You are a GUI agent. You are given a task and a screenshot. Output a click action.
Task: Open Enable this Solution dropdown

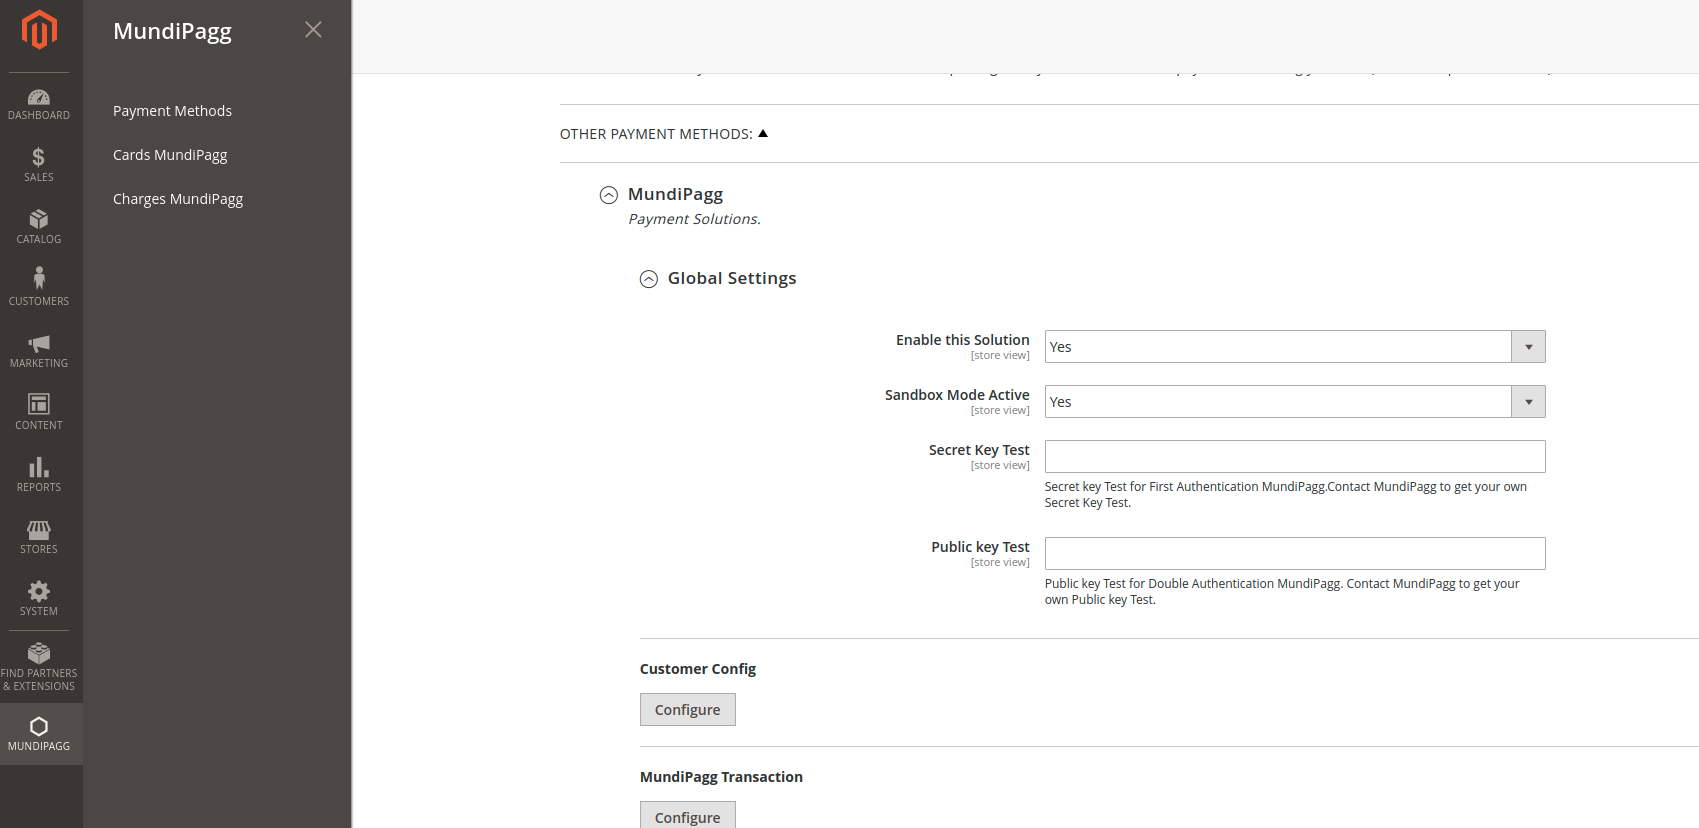(x=1295, y=347)
